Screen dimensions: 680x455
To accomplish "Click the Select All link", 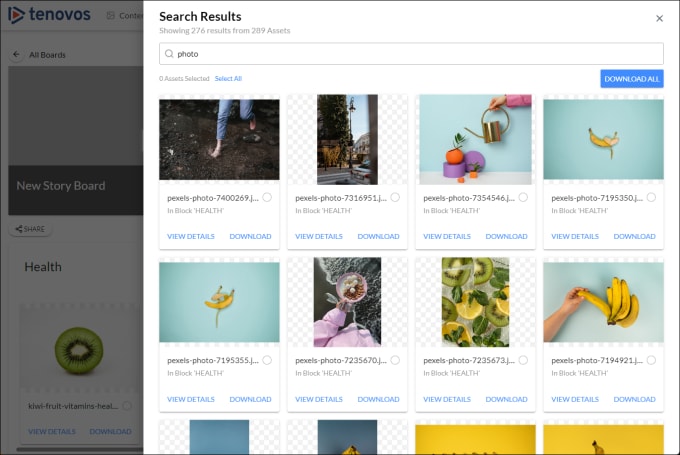I will [x=228, y=79].
